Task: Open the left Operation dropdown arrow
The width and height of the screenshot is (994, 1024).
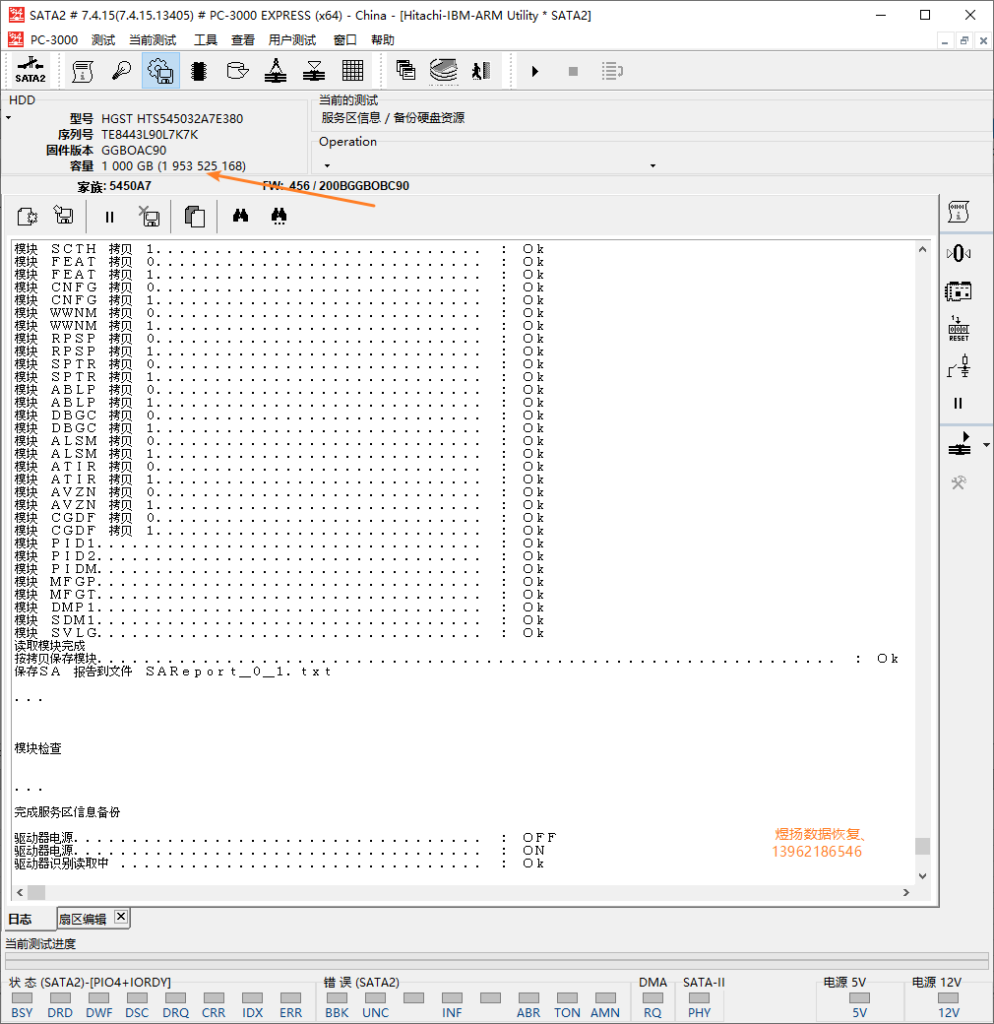Action: point(327,166)
